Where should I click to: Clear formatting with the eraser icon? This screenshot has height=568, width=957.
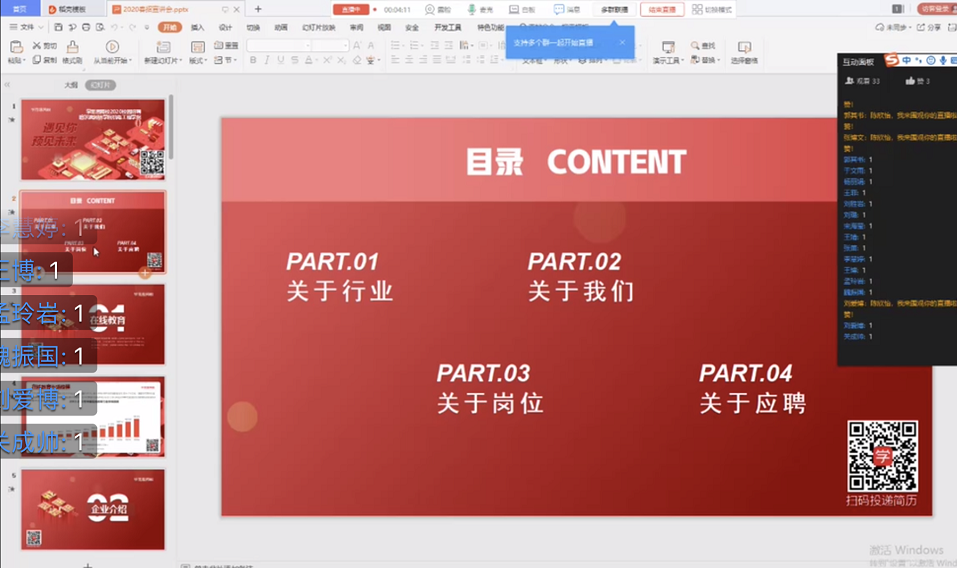357,60
